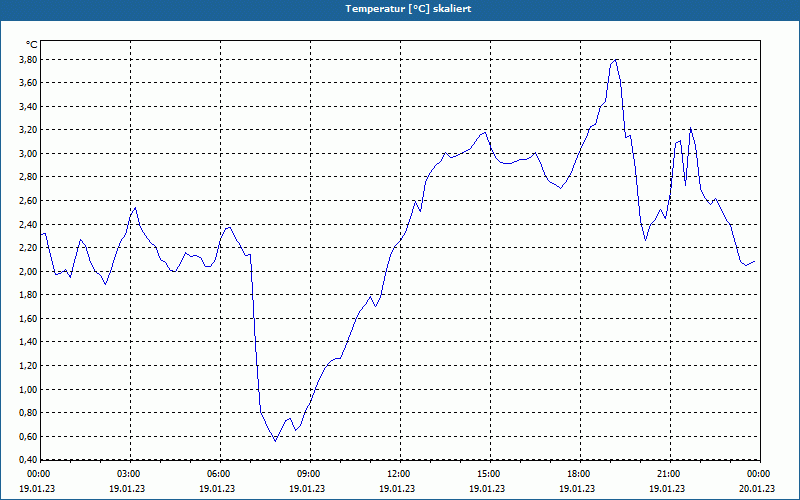Select the 0,80 y-axis label
Screen dimensions: 800x500
28,413
